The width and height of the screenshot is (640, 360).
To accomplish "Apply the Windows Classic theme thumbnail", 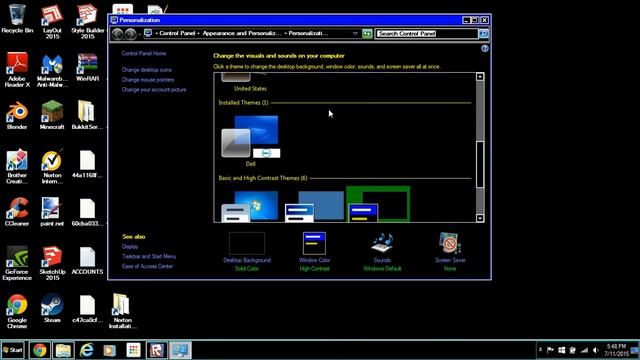I will coord(314,207).
